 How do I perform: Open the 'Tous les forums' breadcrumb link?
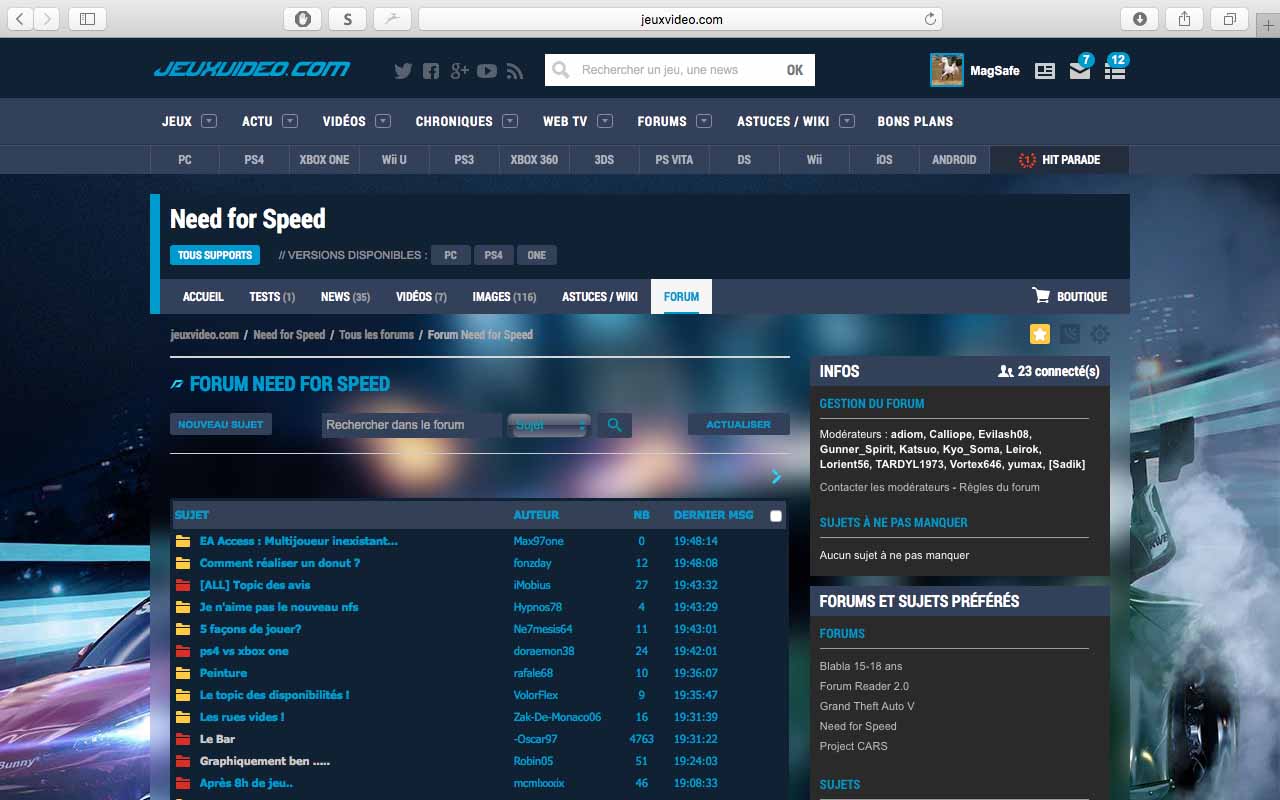coord(376,335)
